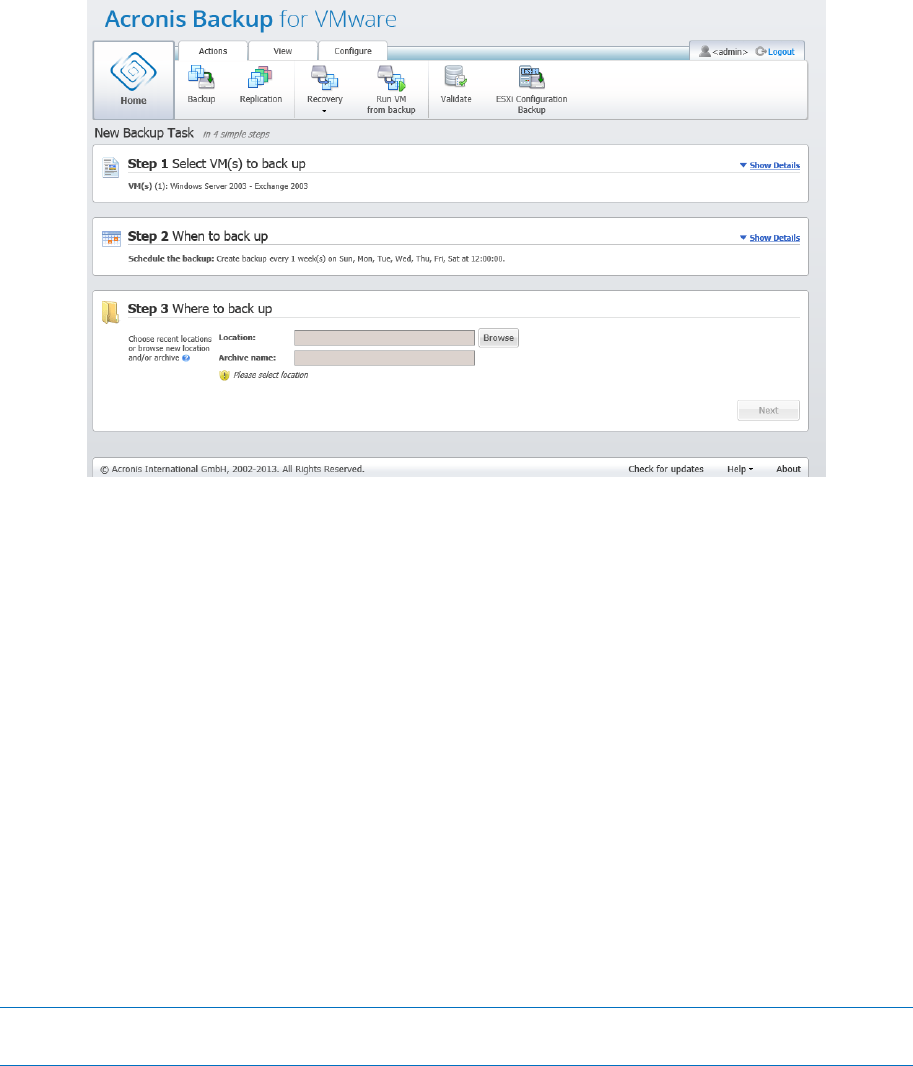Focus the Archive name field
The height and width of the screenshot is (1066, 913).
(384, 358)
